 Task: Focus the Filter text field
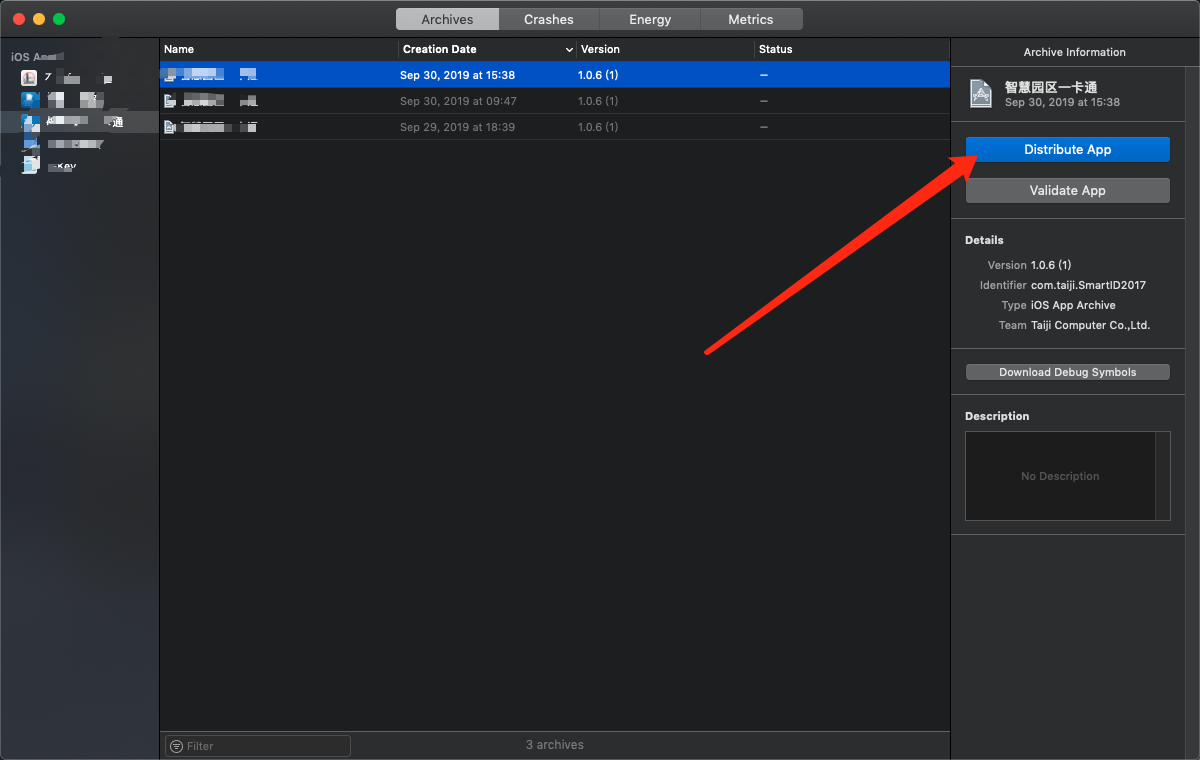pyautogui.click(x=257, y=746)
